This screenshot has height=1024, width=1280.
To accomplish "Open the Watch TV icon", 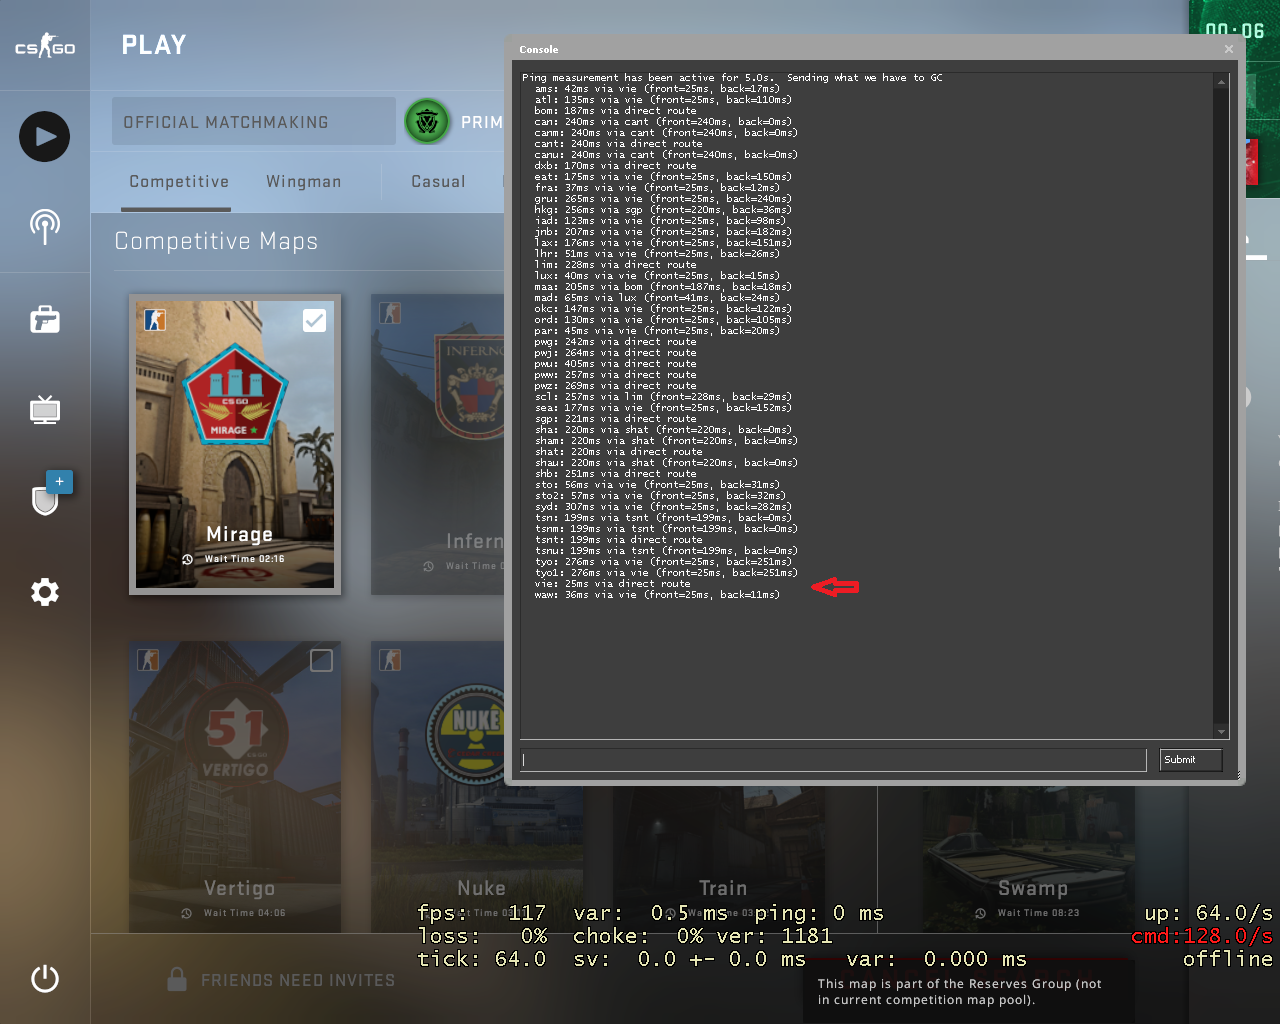I will pyautogui.click(x=45, y=409).
